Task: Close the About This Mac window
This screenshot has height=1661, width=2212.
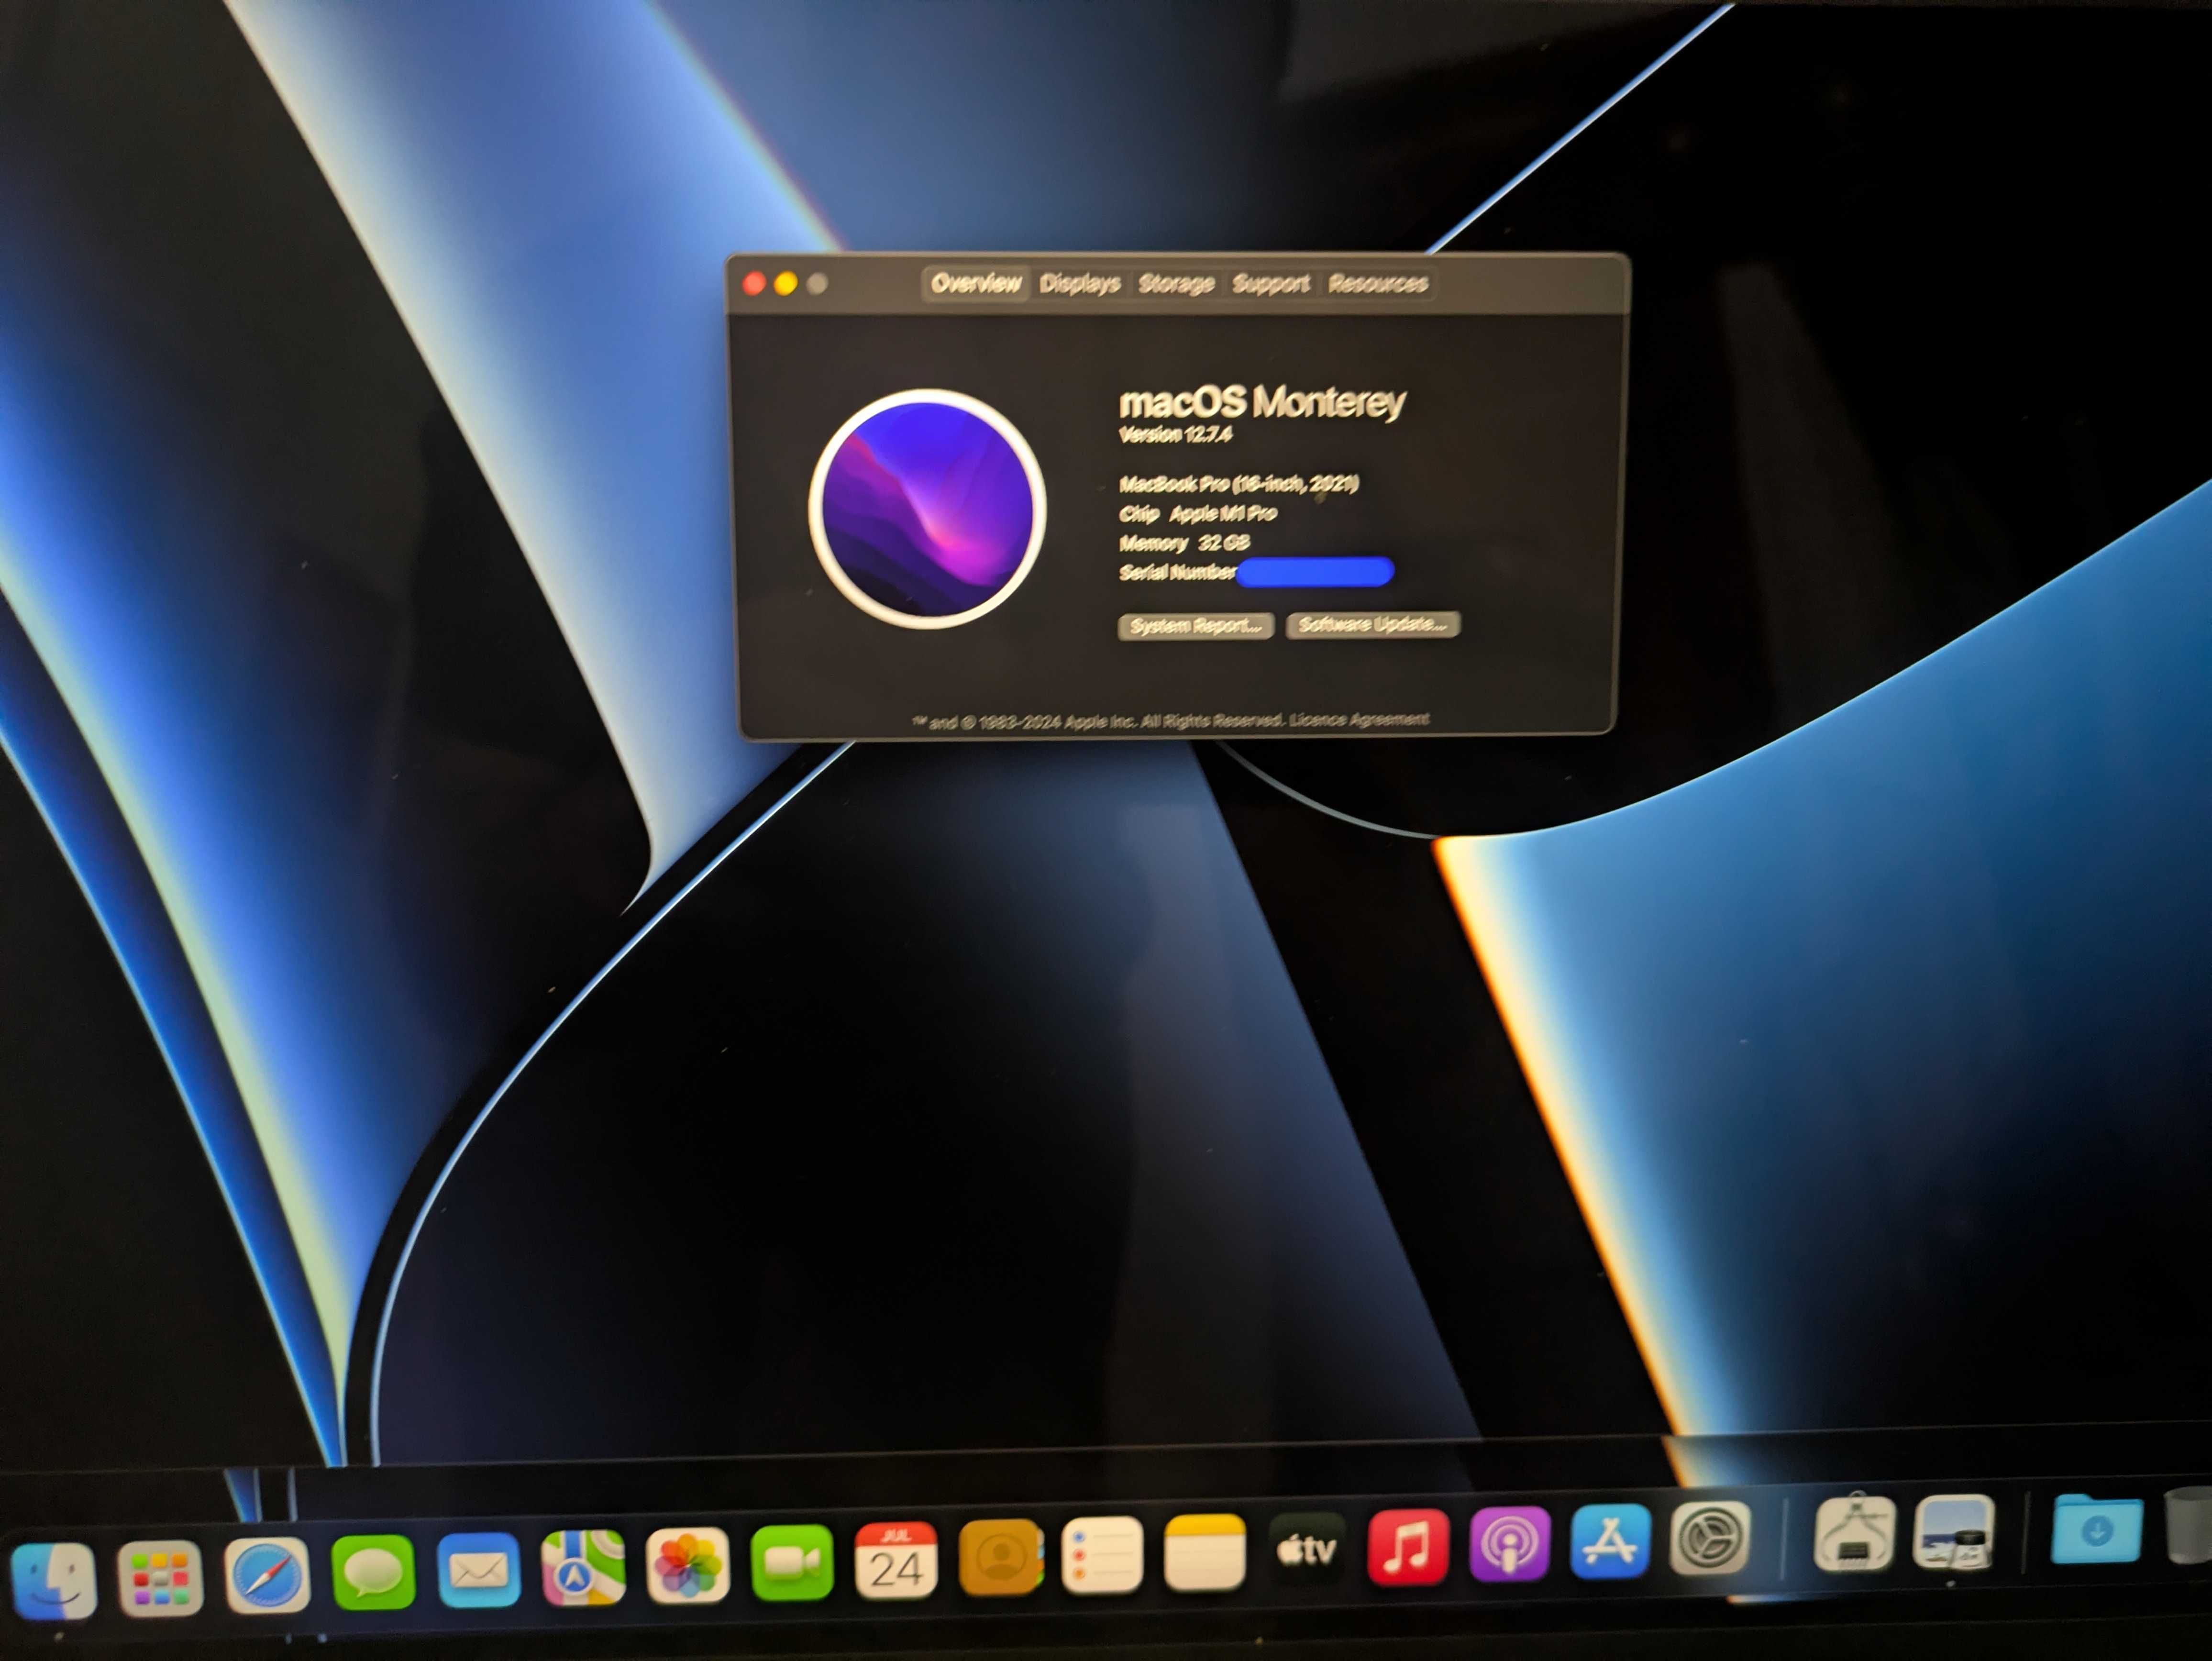Action: pyautogui.click(x=754, y=284)
